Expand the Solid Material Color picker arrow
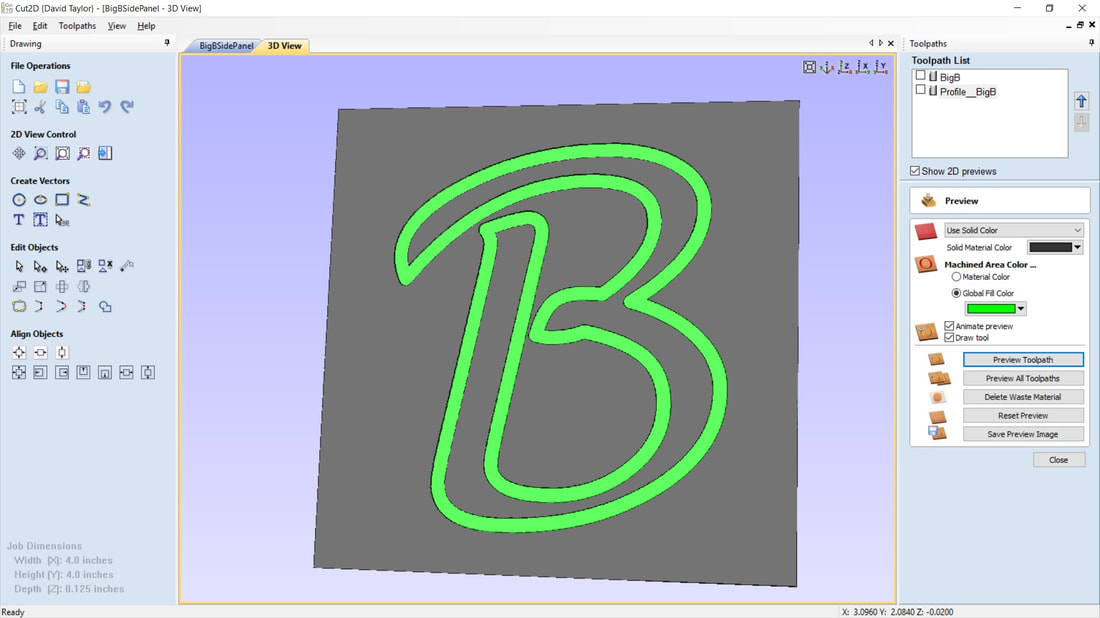The width and height of the screenshot is (1100, 618). click(x=1077, y=248)
